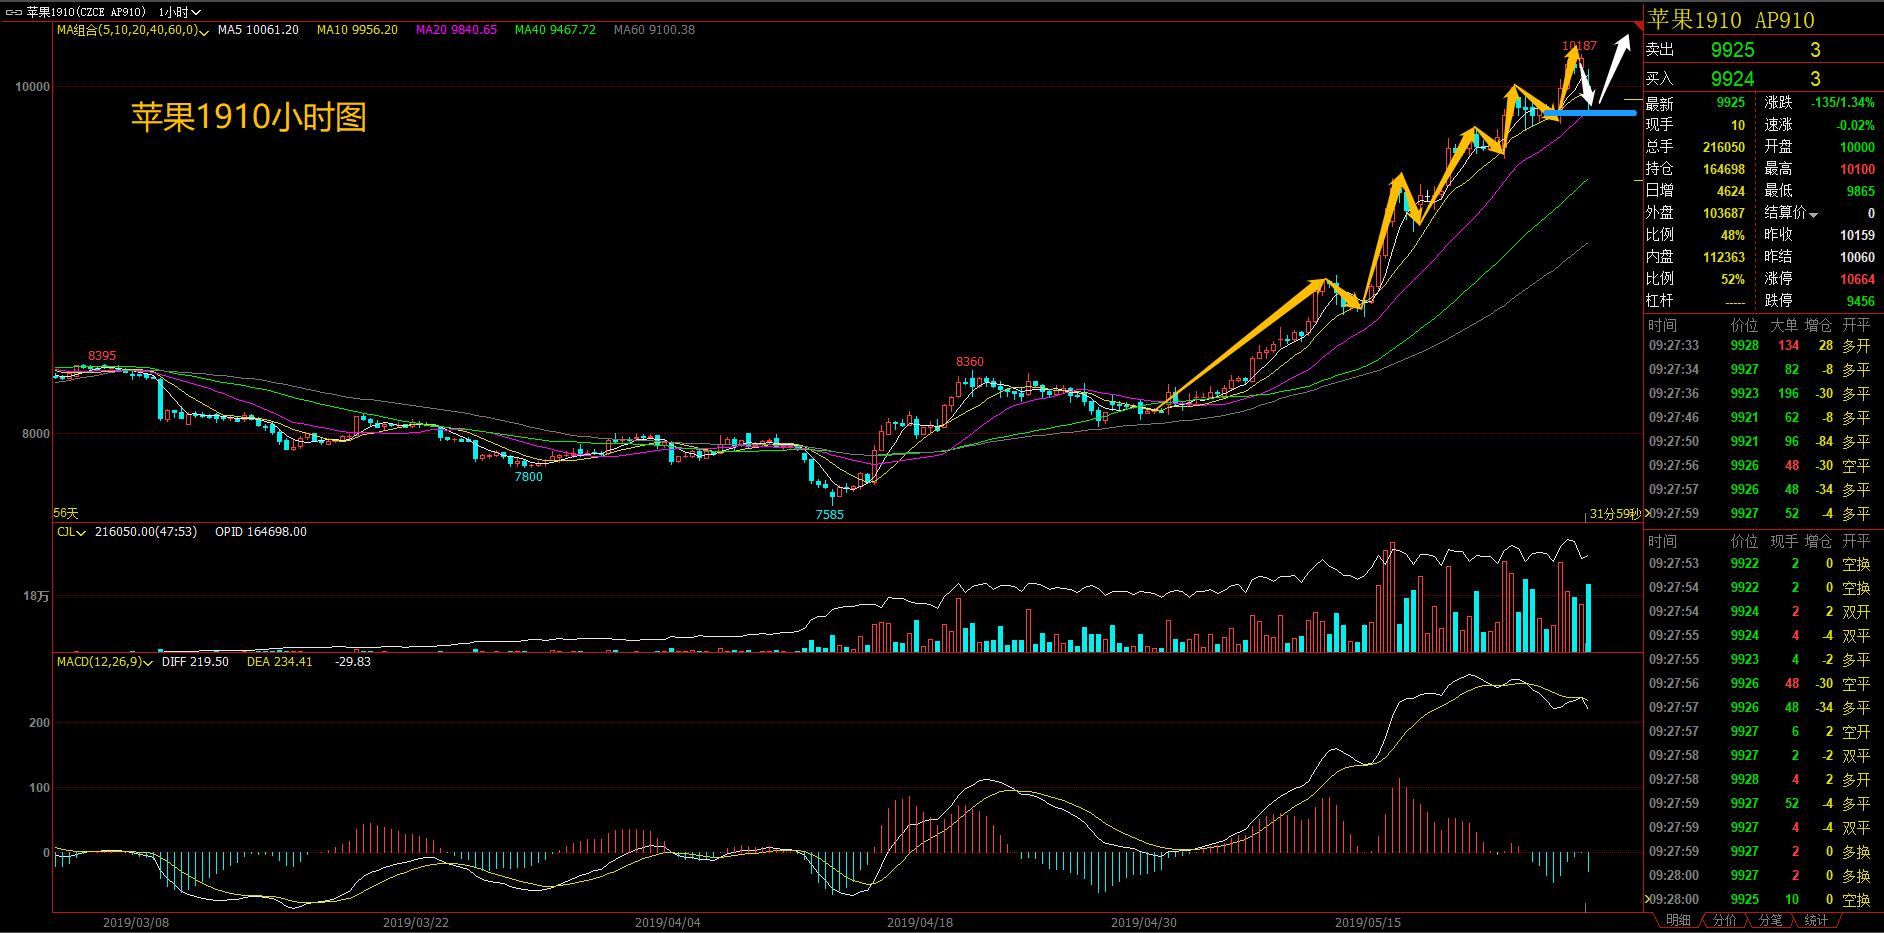
Task: Select the 09:27:36 row with 196 lots
Action: [1762, 393]
